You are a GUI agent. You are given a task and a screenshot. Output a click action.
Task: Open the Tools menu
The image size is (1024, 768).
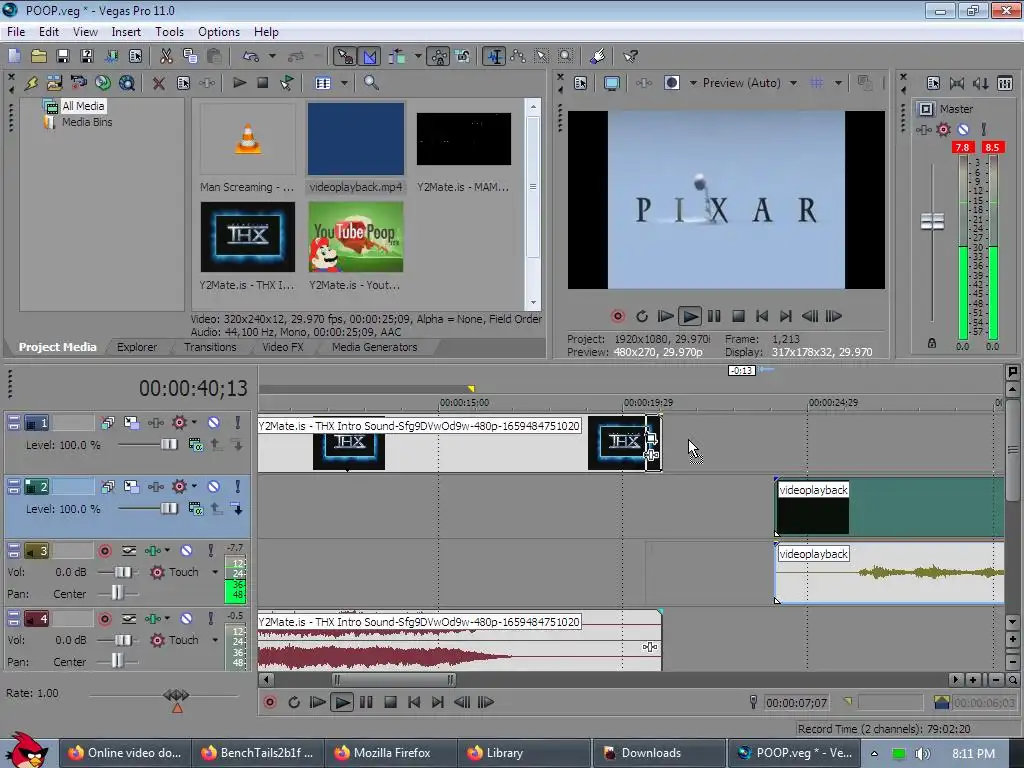pos(169,31)
